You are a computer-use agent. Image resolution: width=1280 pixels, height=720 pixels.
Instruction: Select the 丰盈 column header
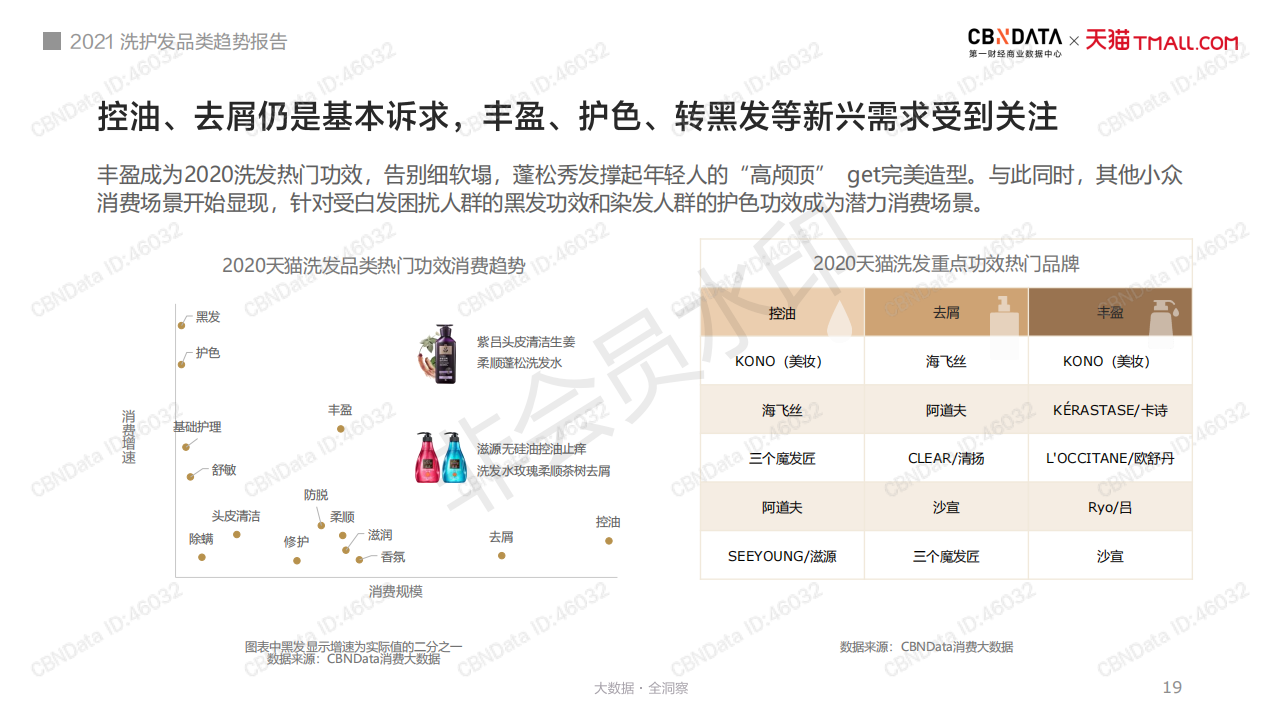point(1110,313)
